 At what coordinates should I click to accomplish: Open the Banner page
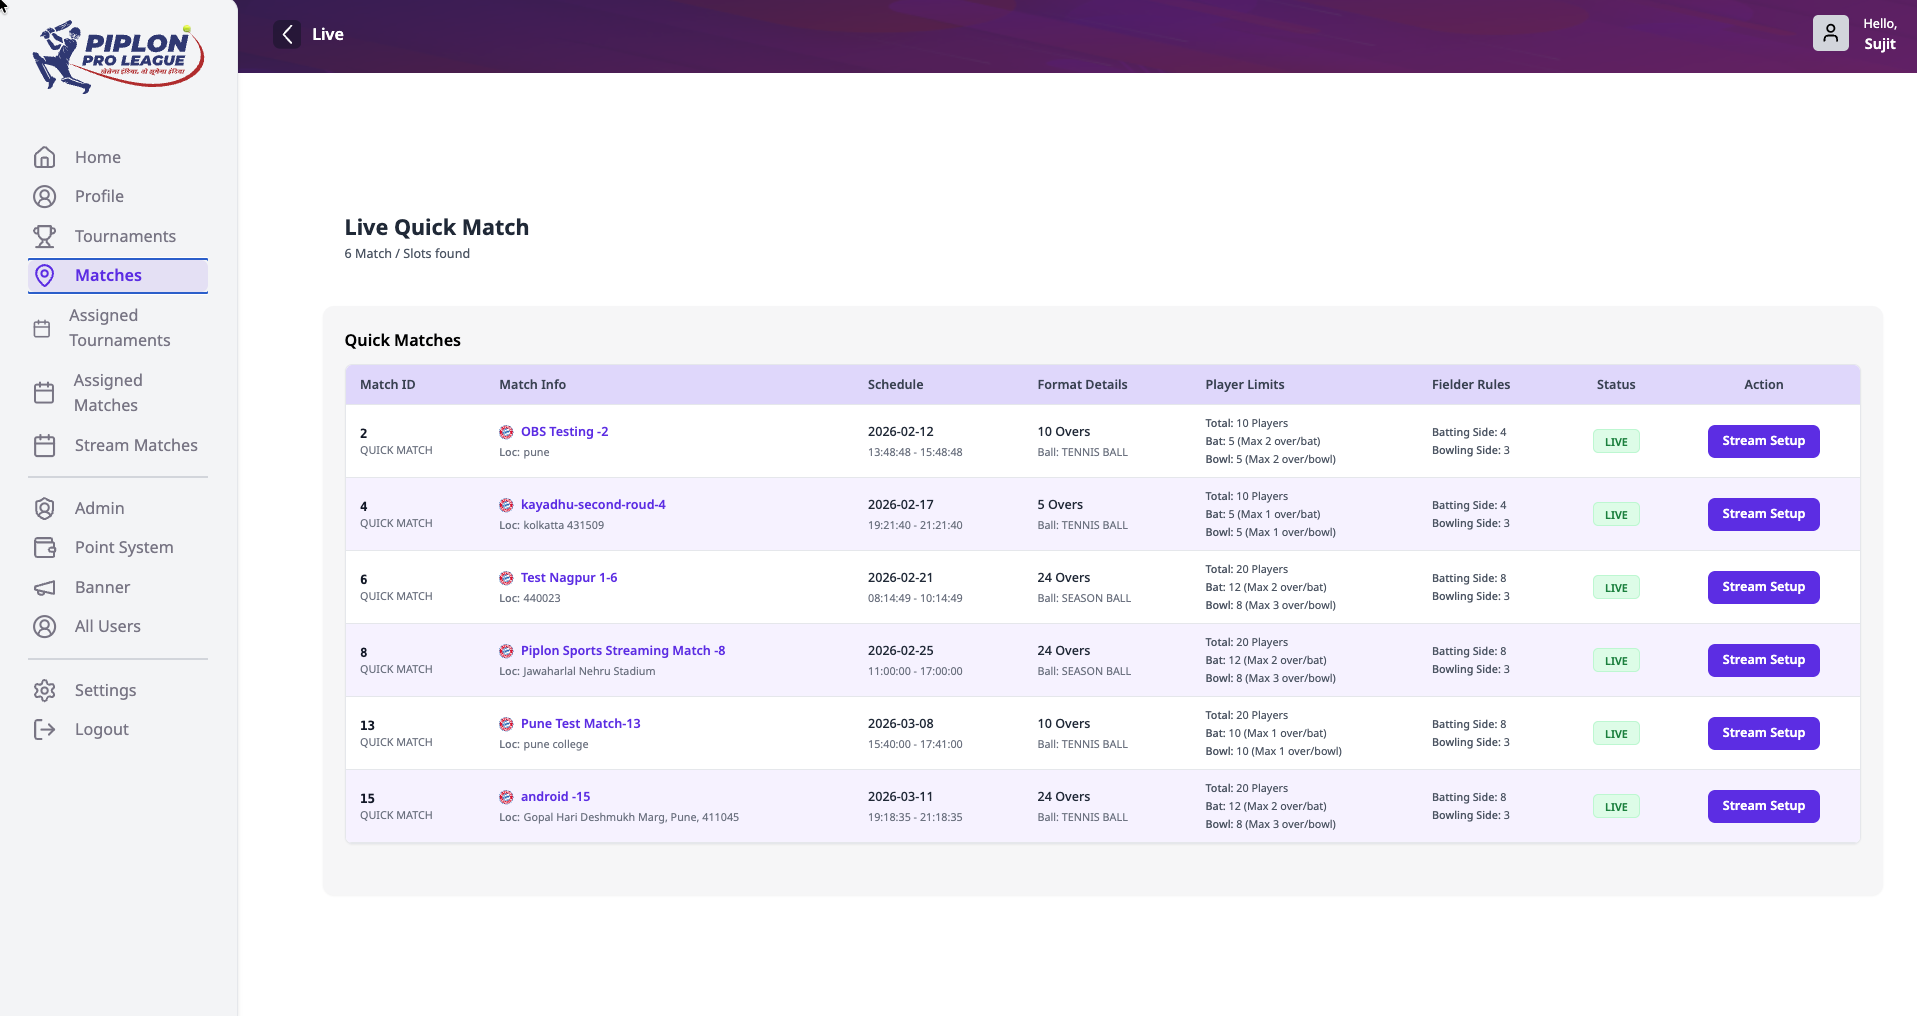pyautogui.click(x=118, y=587)
